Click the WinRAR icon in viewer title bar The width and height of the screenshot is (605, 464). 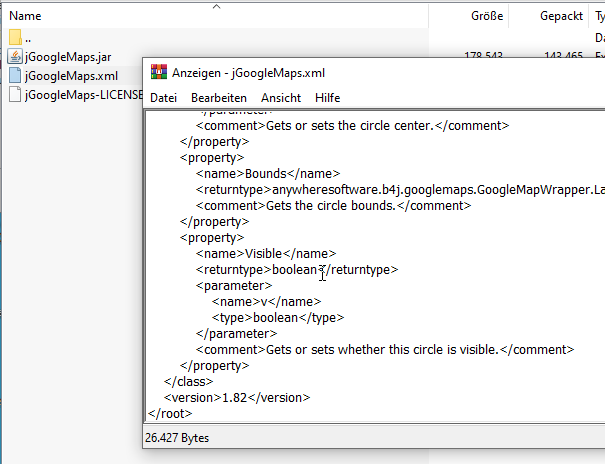coord(159,72)
